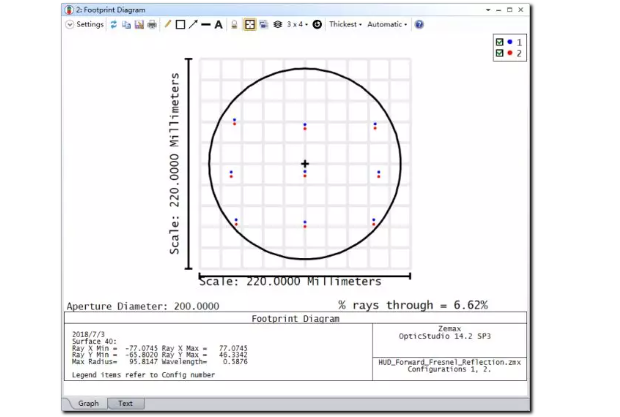Click the lock window icon

tap(234, 25)
